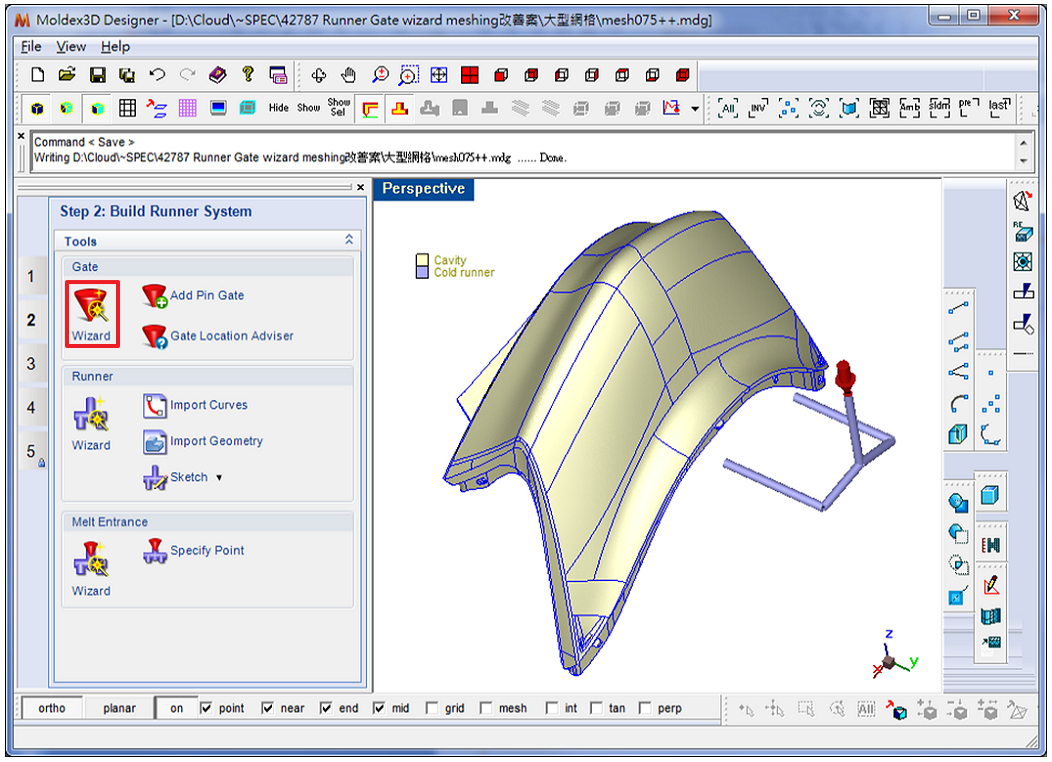The height and width of the screenshot is (762, 1052).
Task: Click the select All toolbar icon
Action: 728,107
